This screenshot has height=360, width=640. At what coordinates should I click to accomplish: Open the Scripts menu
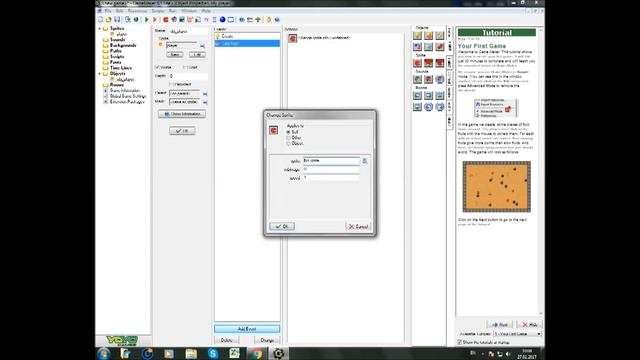click(x=158, y=11)
